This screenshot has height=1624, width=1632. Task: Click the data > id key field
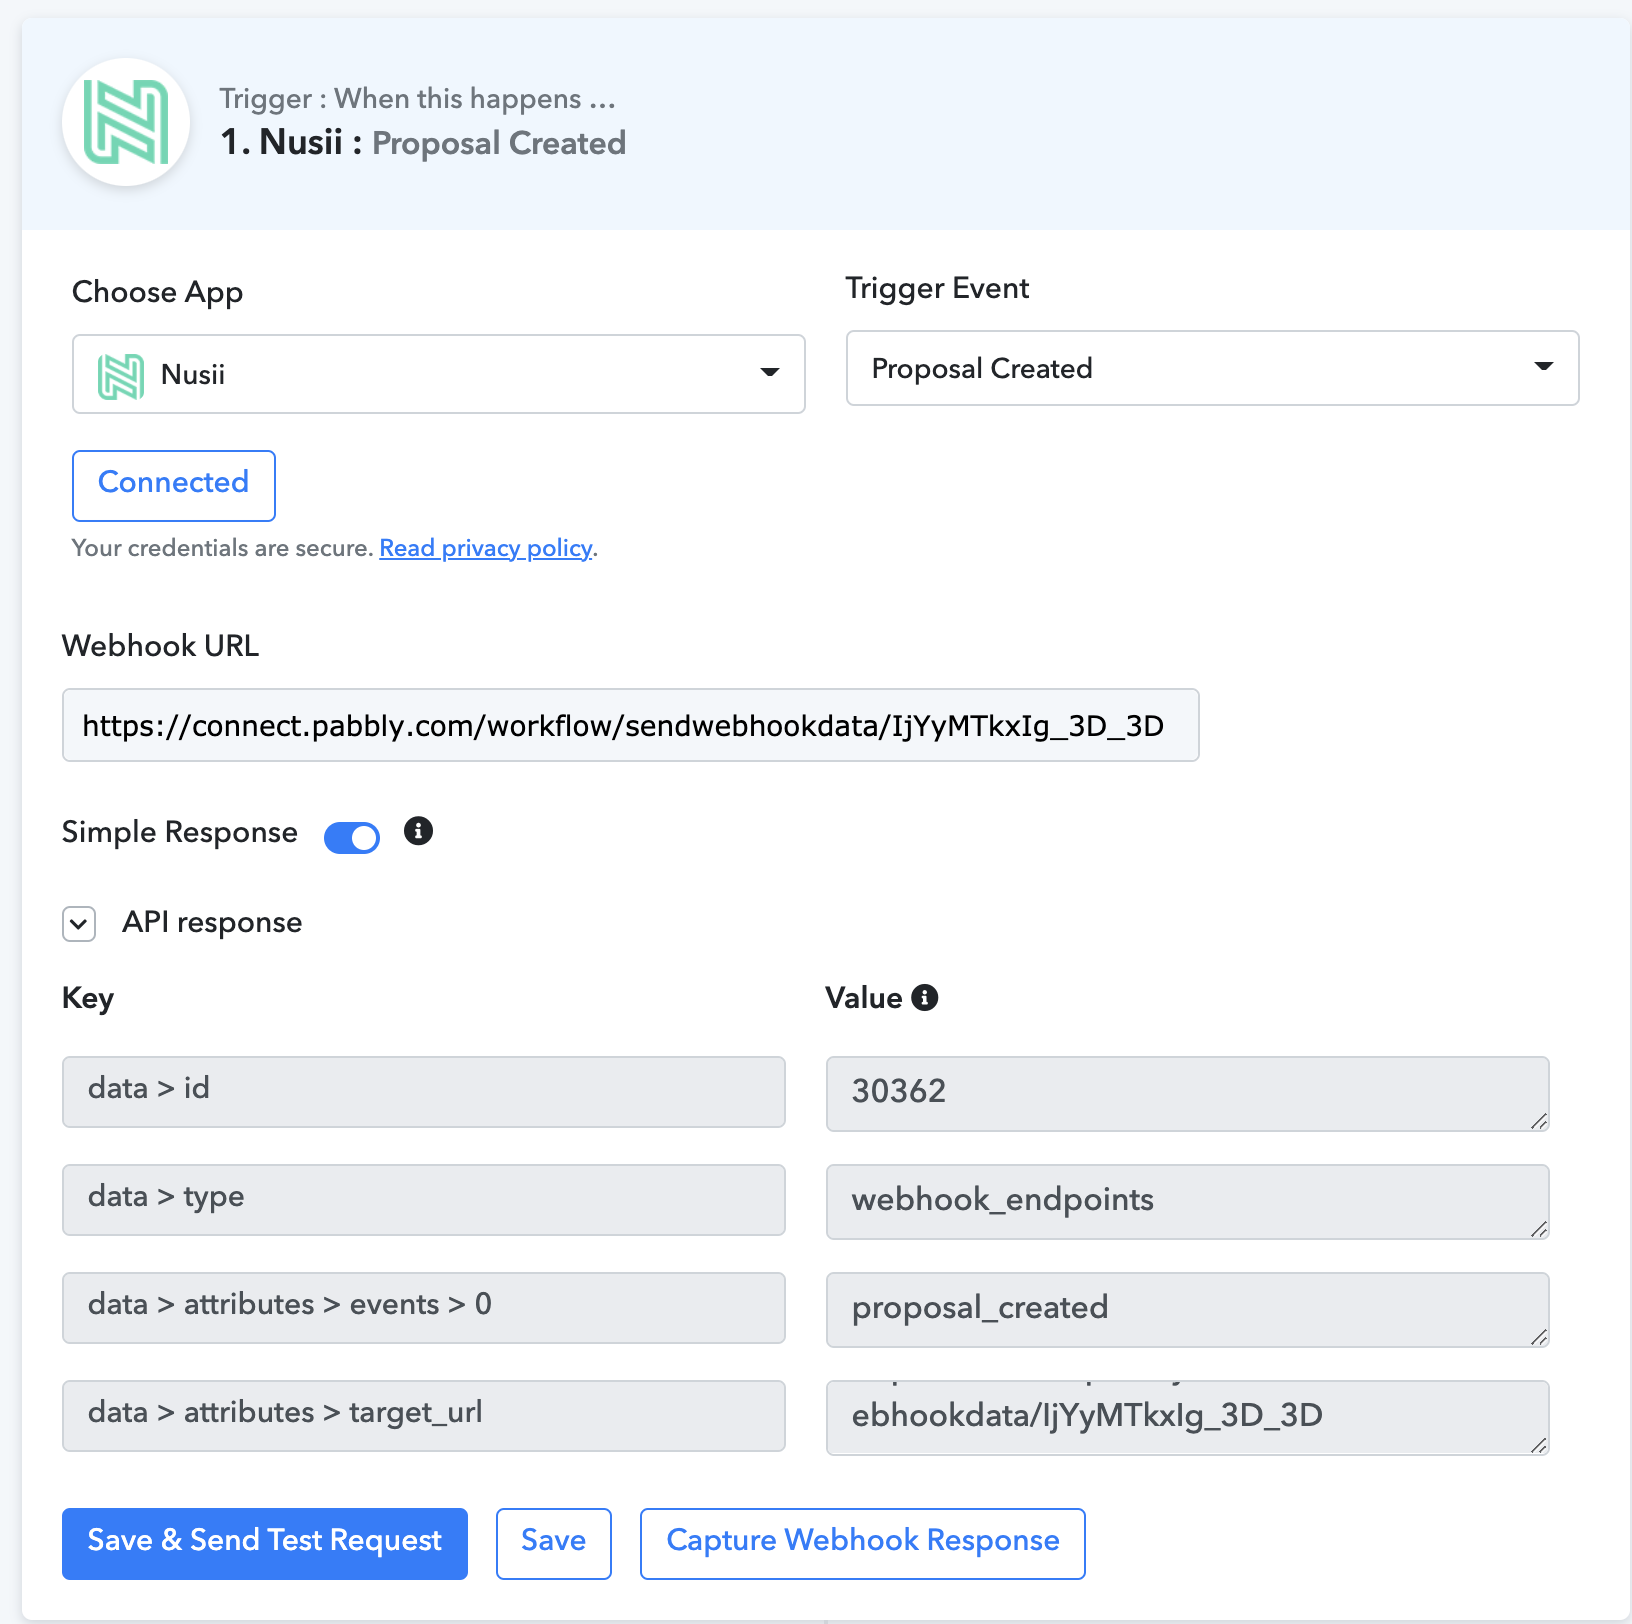[424, 1092]
